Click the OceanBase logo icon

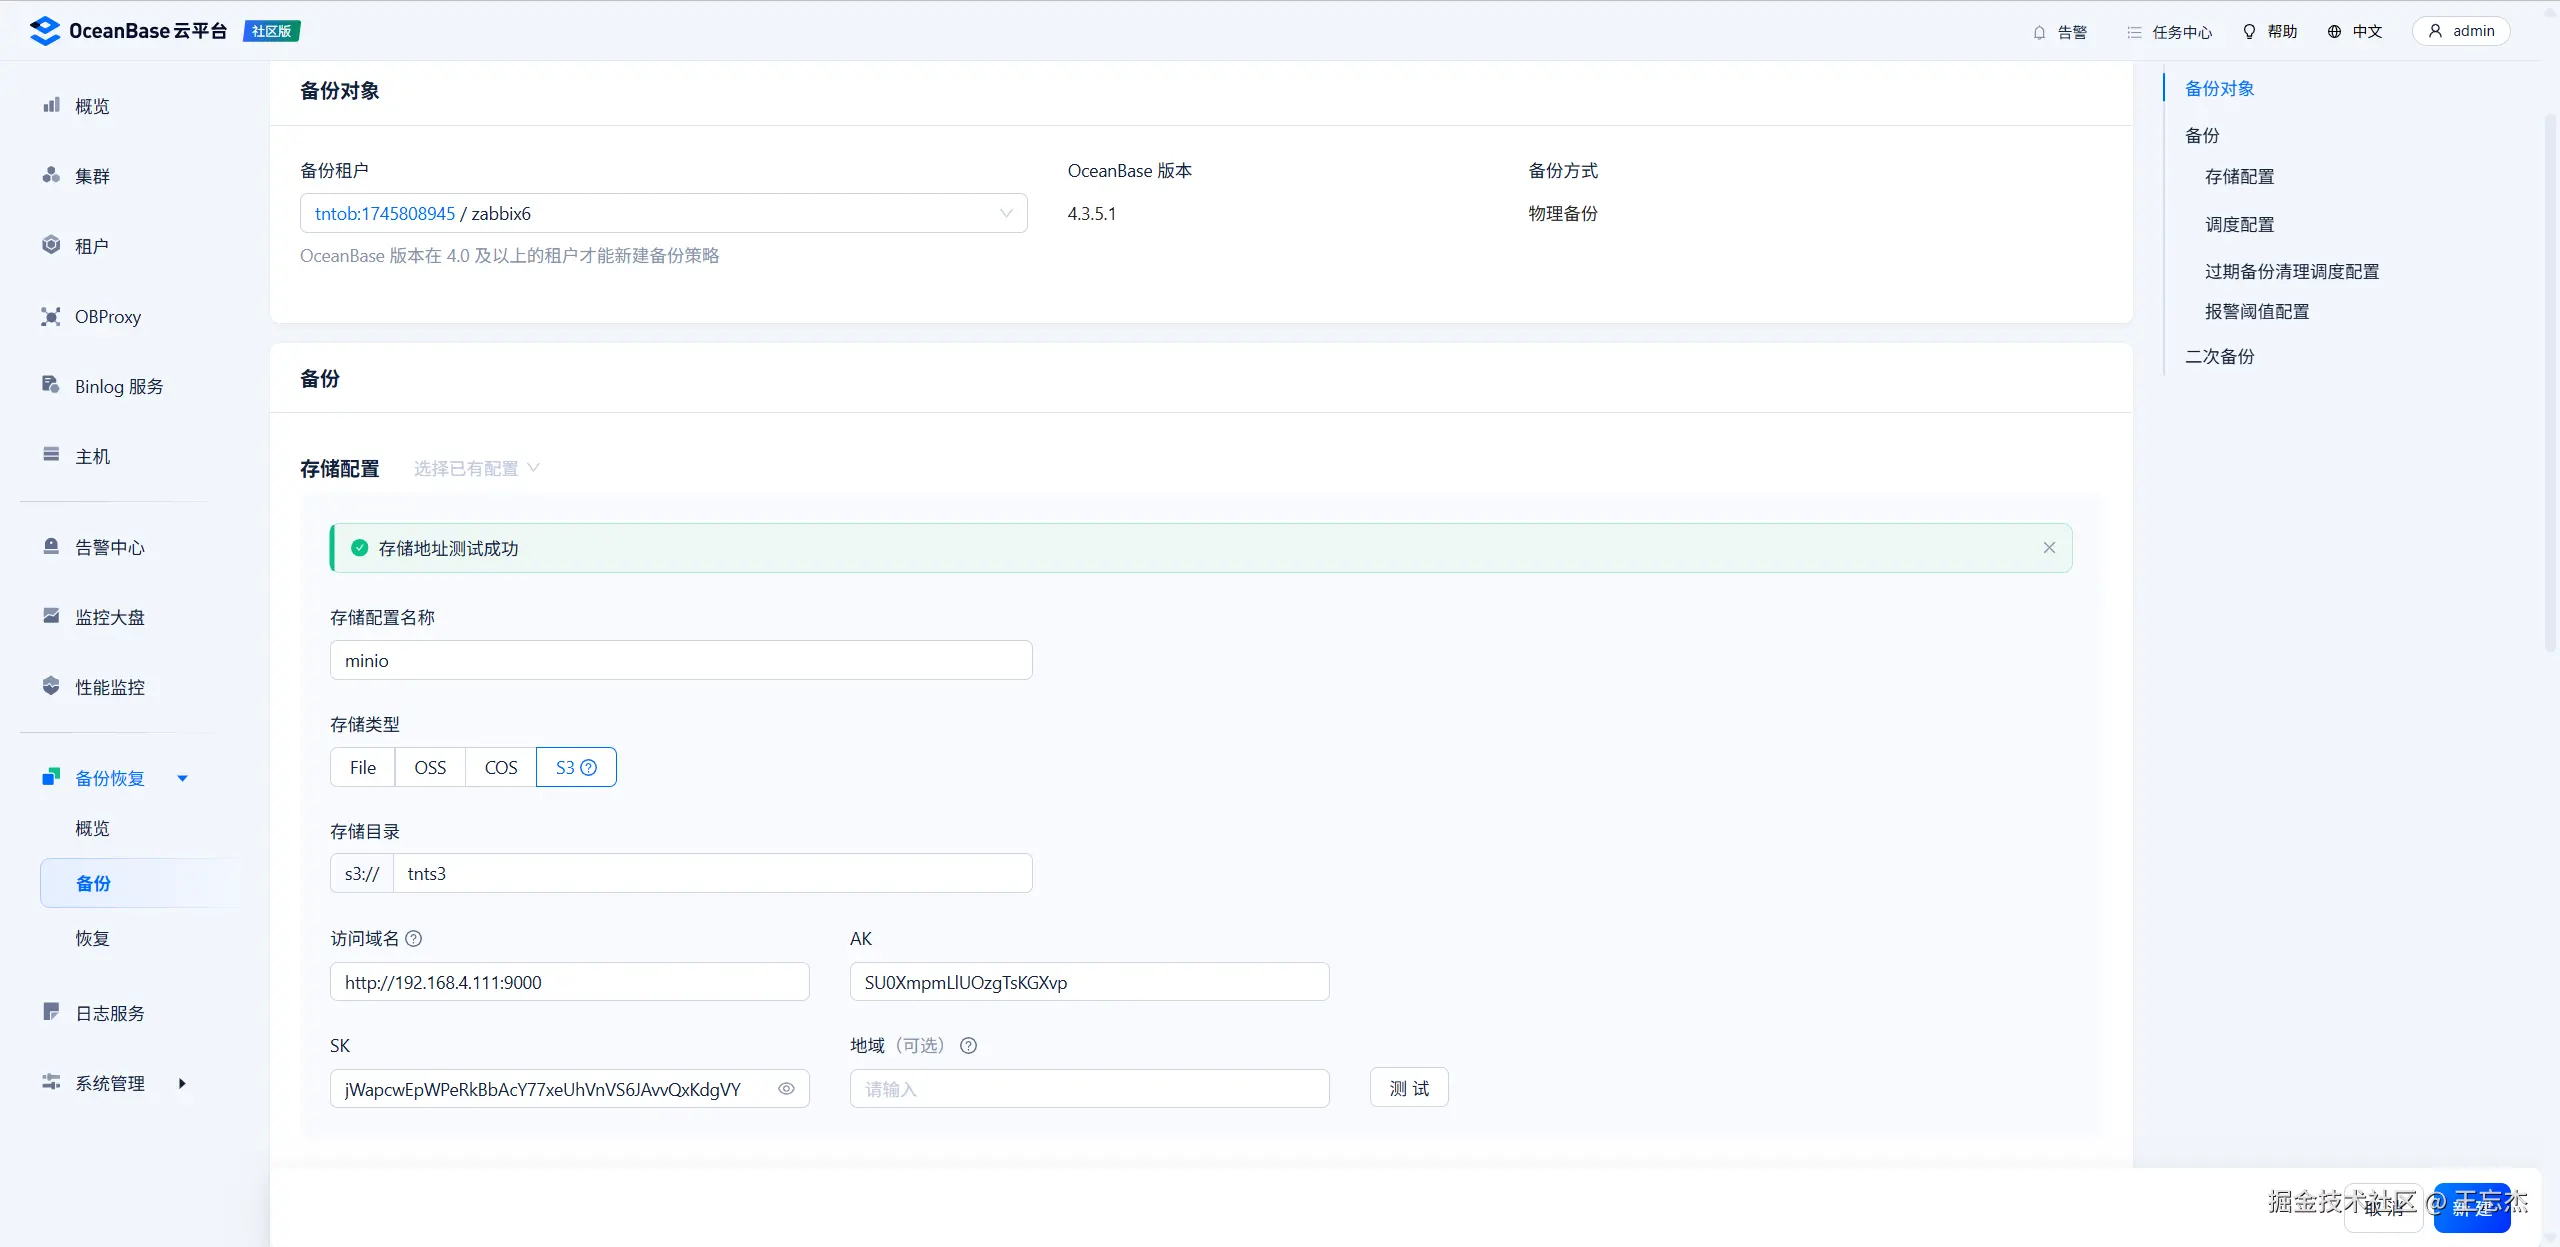click(45, 31)
